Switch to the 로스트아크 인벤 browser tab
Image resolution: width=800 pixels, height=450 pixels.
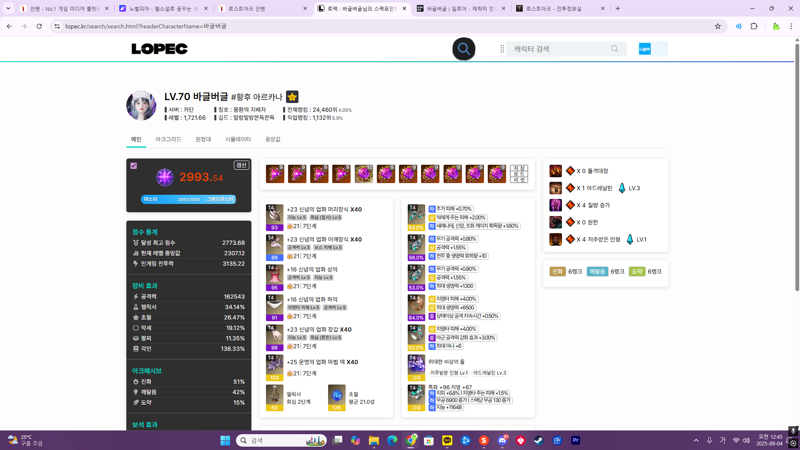click(262, 9)
